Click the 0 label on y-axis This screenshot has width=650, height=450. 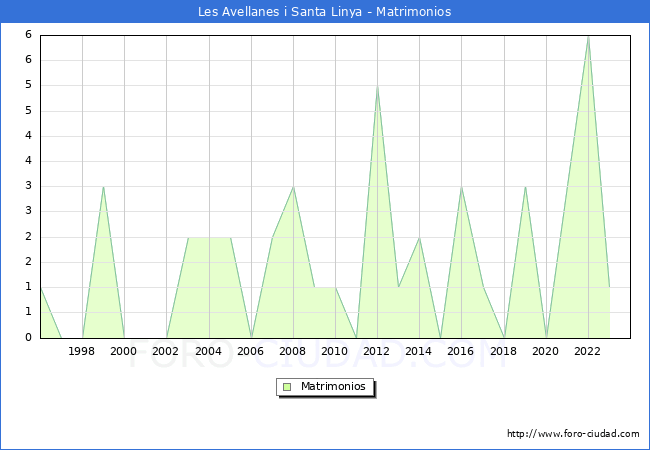click(30, 338)
